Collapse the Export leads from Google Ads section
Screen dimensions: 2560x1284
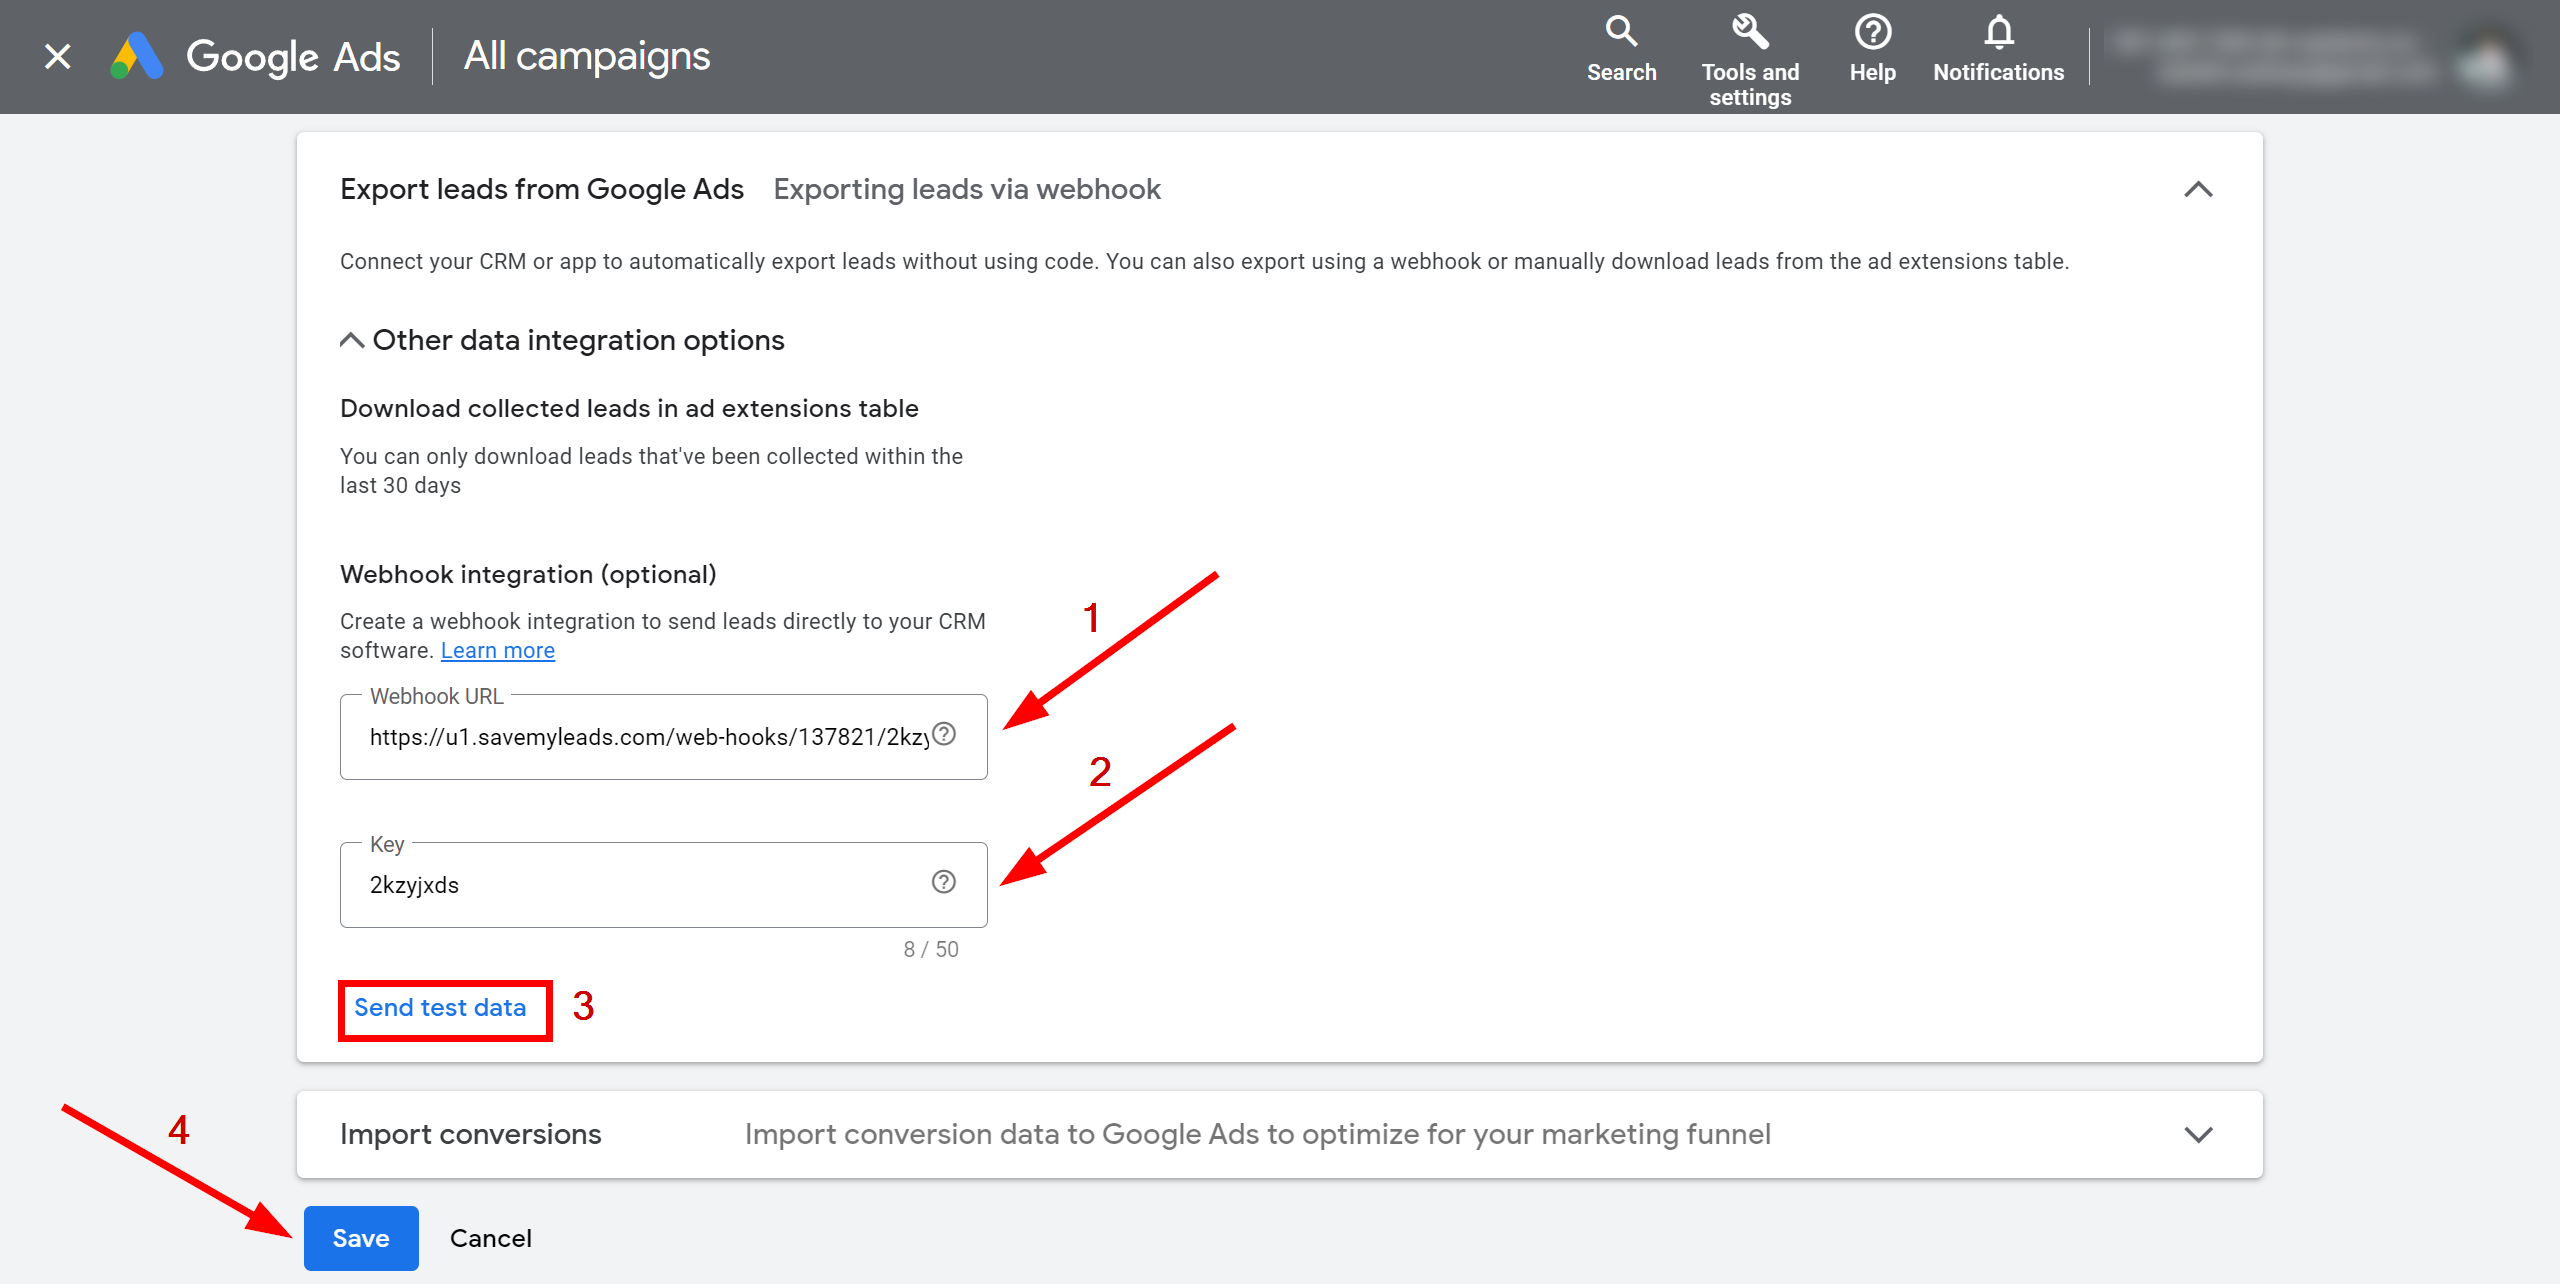click(2198, 189)
